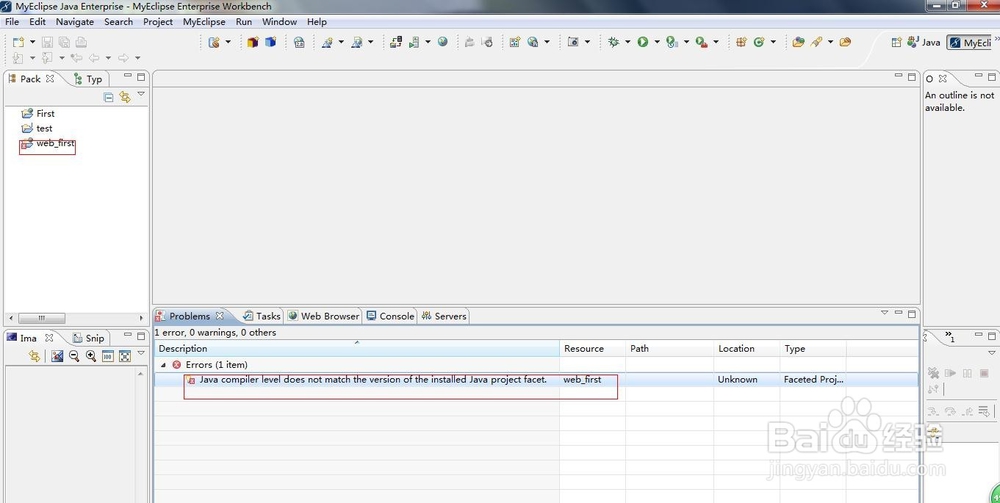This screenshot has width=1000, height=503.
Task: Maximize the editor area panel
Action: (912, 77)
